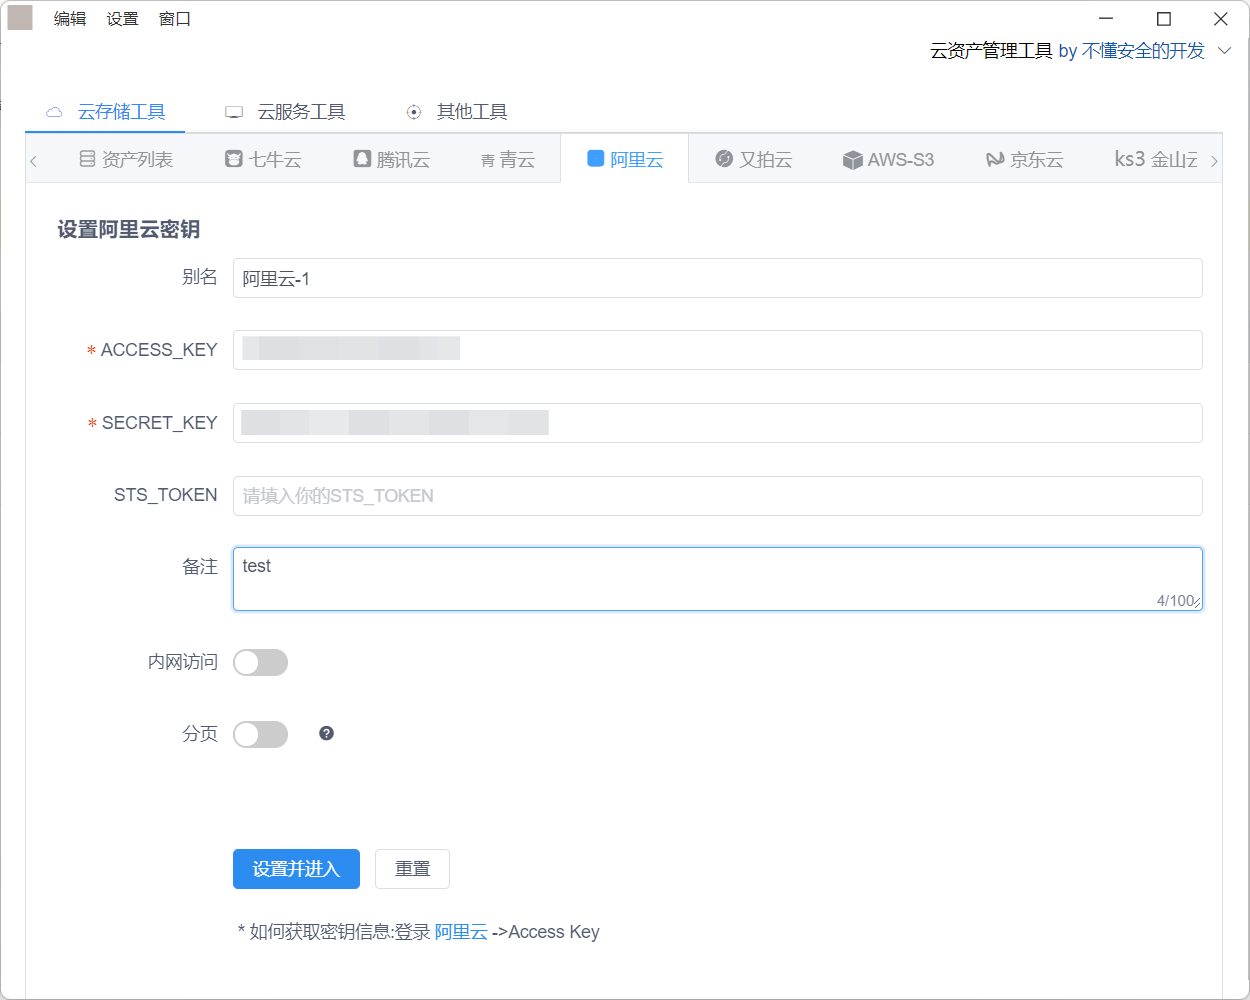Click the database icon beside 资产列表
Screen dimensions: 1250x1000
[87, 159]
